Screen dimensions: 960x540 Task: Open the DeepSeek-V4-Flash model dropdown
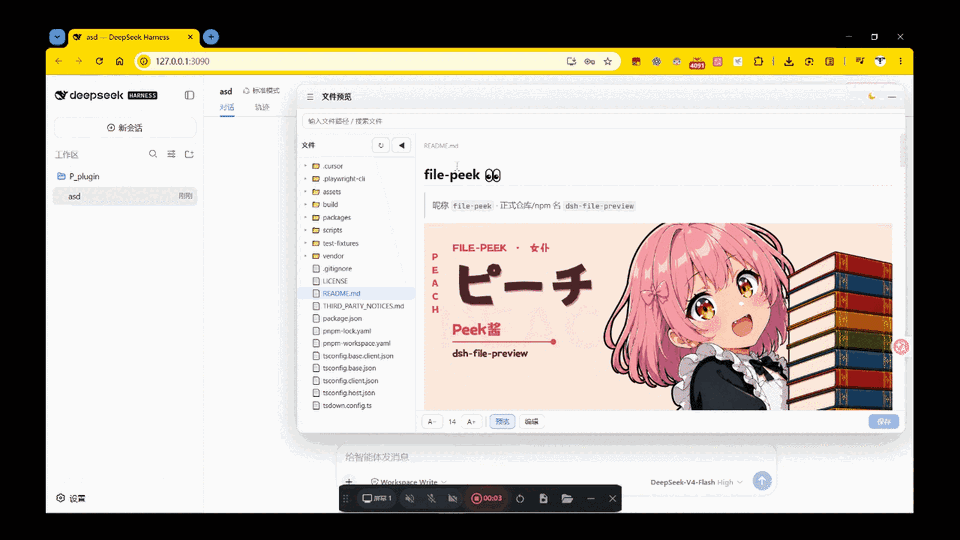click(x=697, y=482)
